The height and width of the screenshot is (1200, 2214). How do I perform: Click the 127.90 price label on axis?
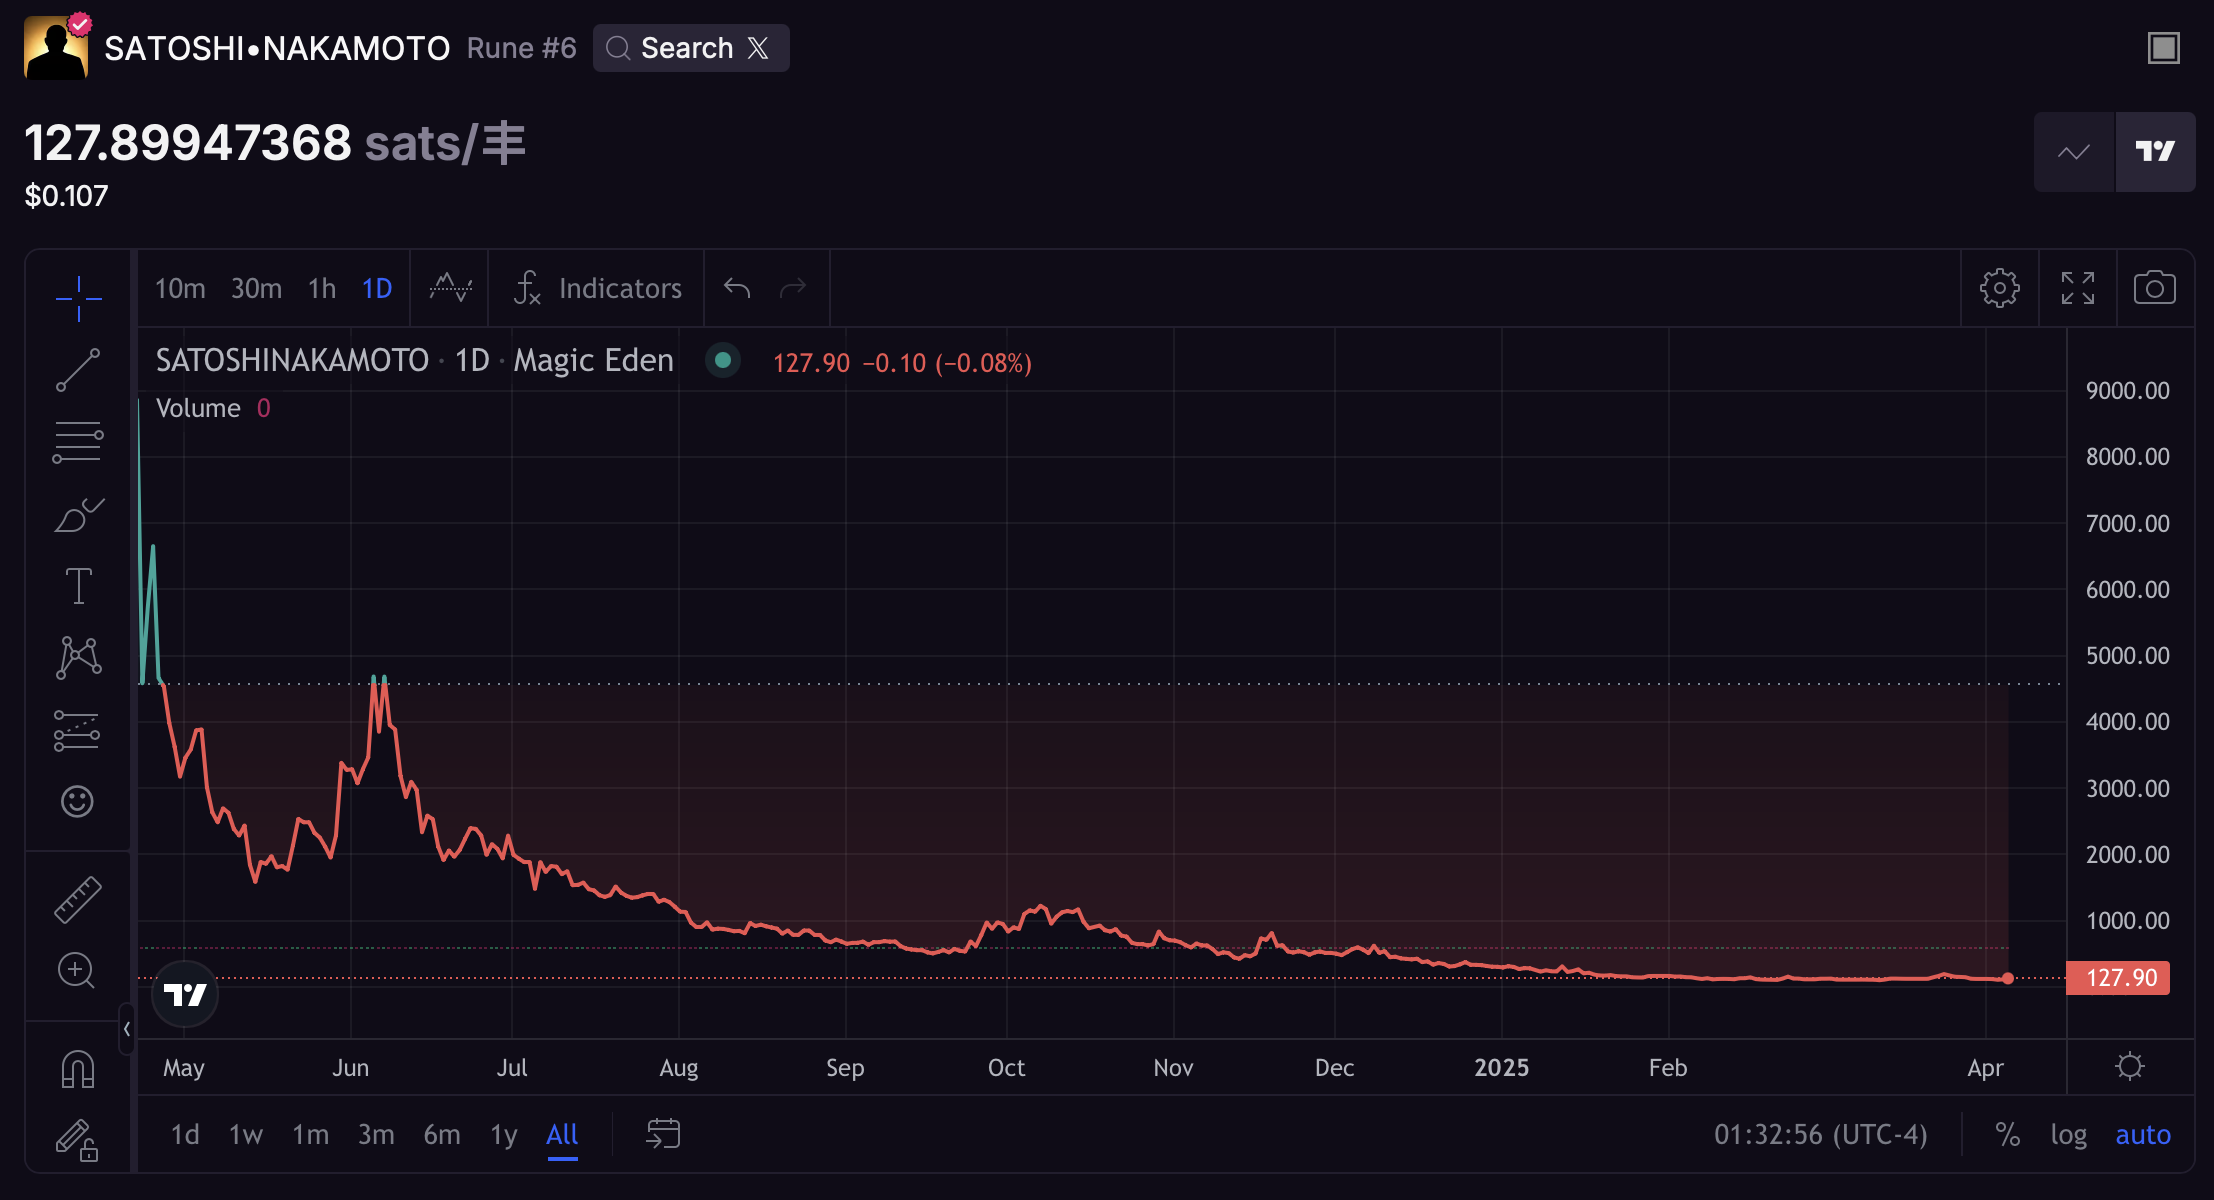coord(2118,978)
